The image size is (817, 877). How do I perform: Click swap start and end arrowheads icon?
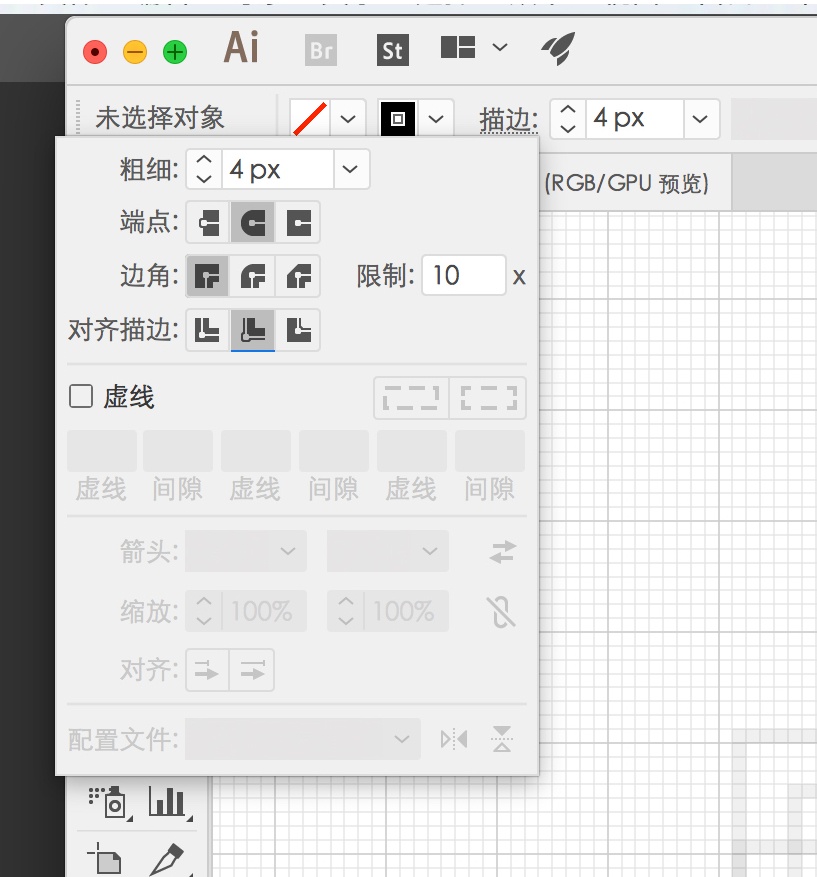[x=502, y=551]
